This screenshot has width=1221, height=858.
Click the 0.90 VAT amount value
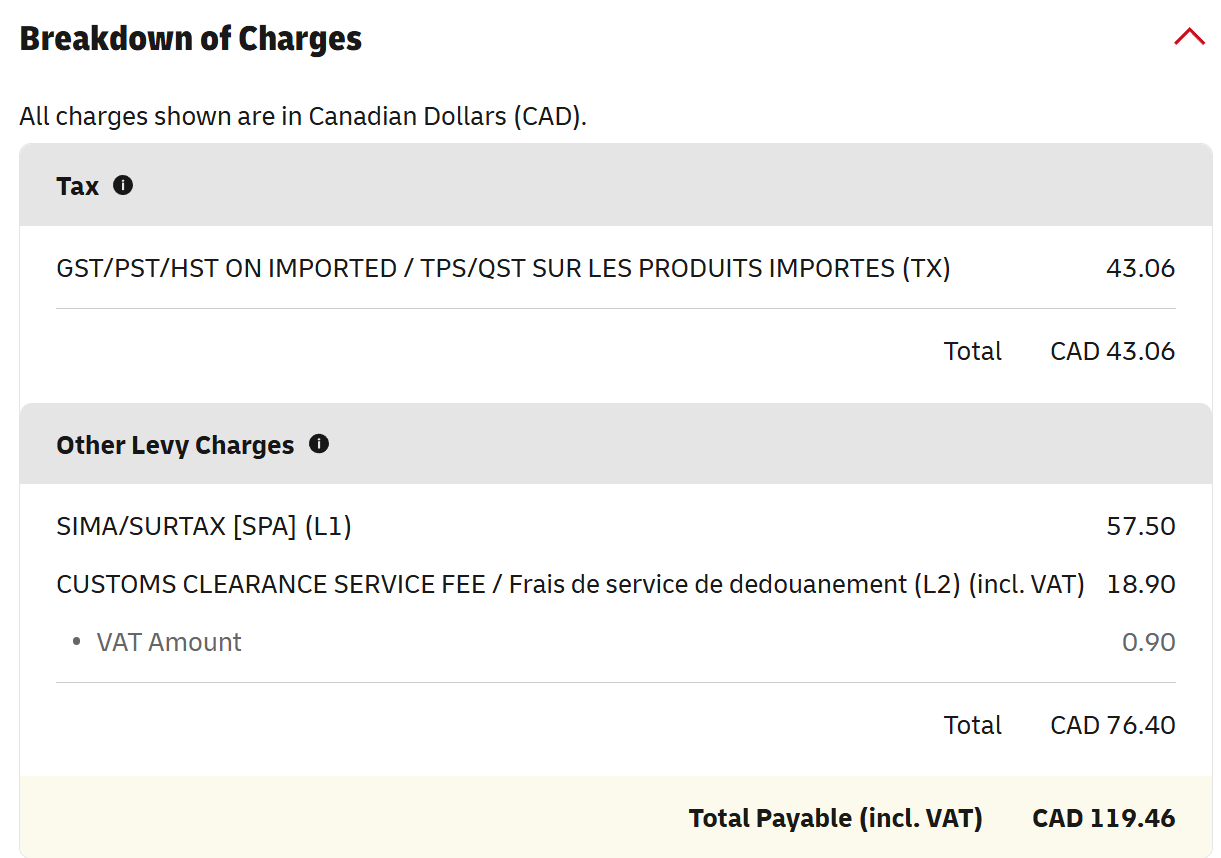[x=1149, y=642]
